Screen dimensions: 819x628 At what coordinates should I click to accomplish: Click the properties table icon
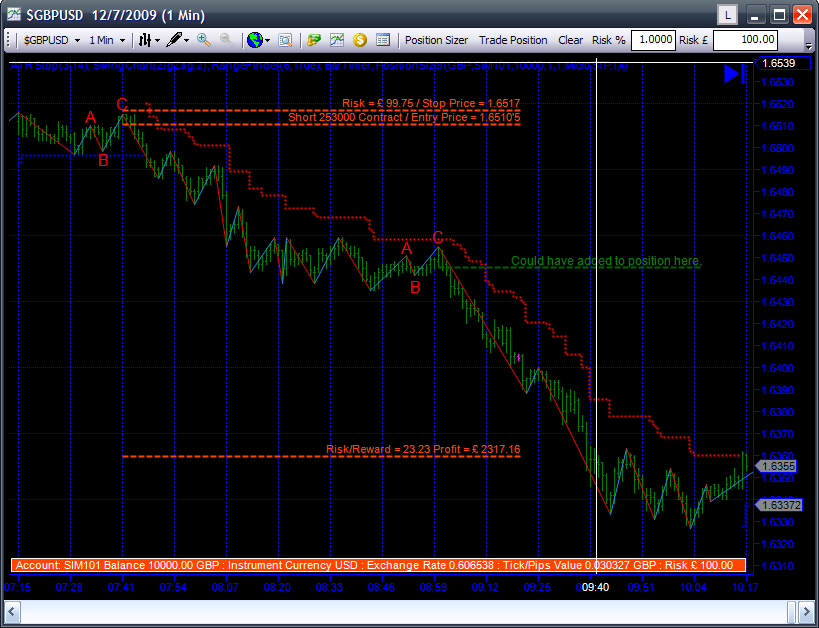point(383,40)
